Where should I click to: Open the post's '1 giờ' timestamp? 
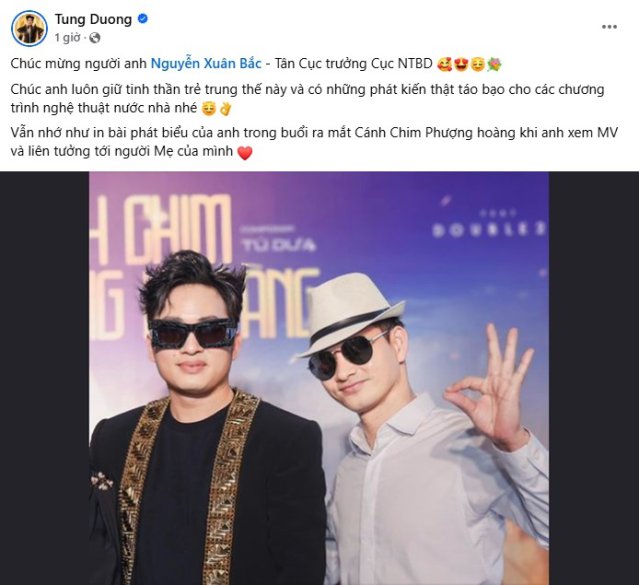tap(67, 38)
